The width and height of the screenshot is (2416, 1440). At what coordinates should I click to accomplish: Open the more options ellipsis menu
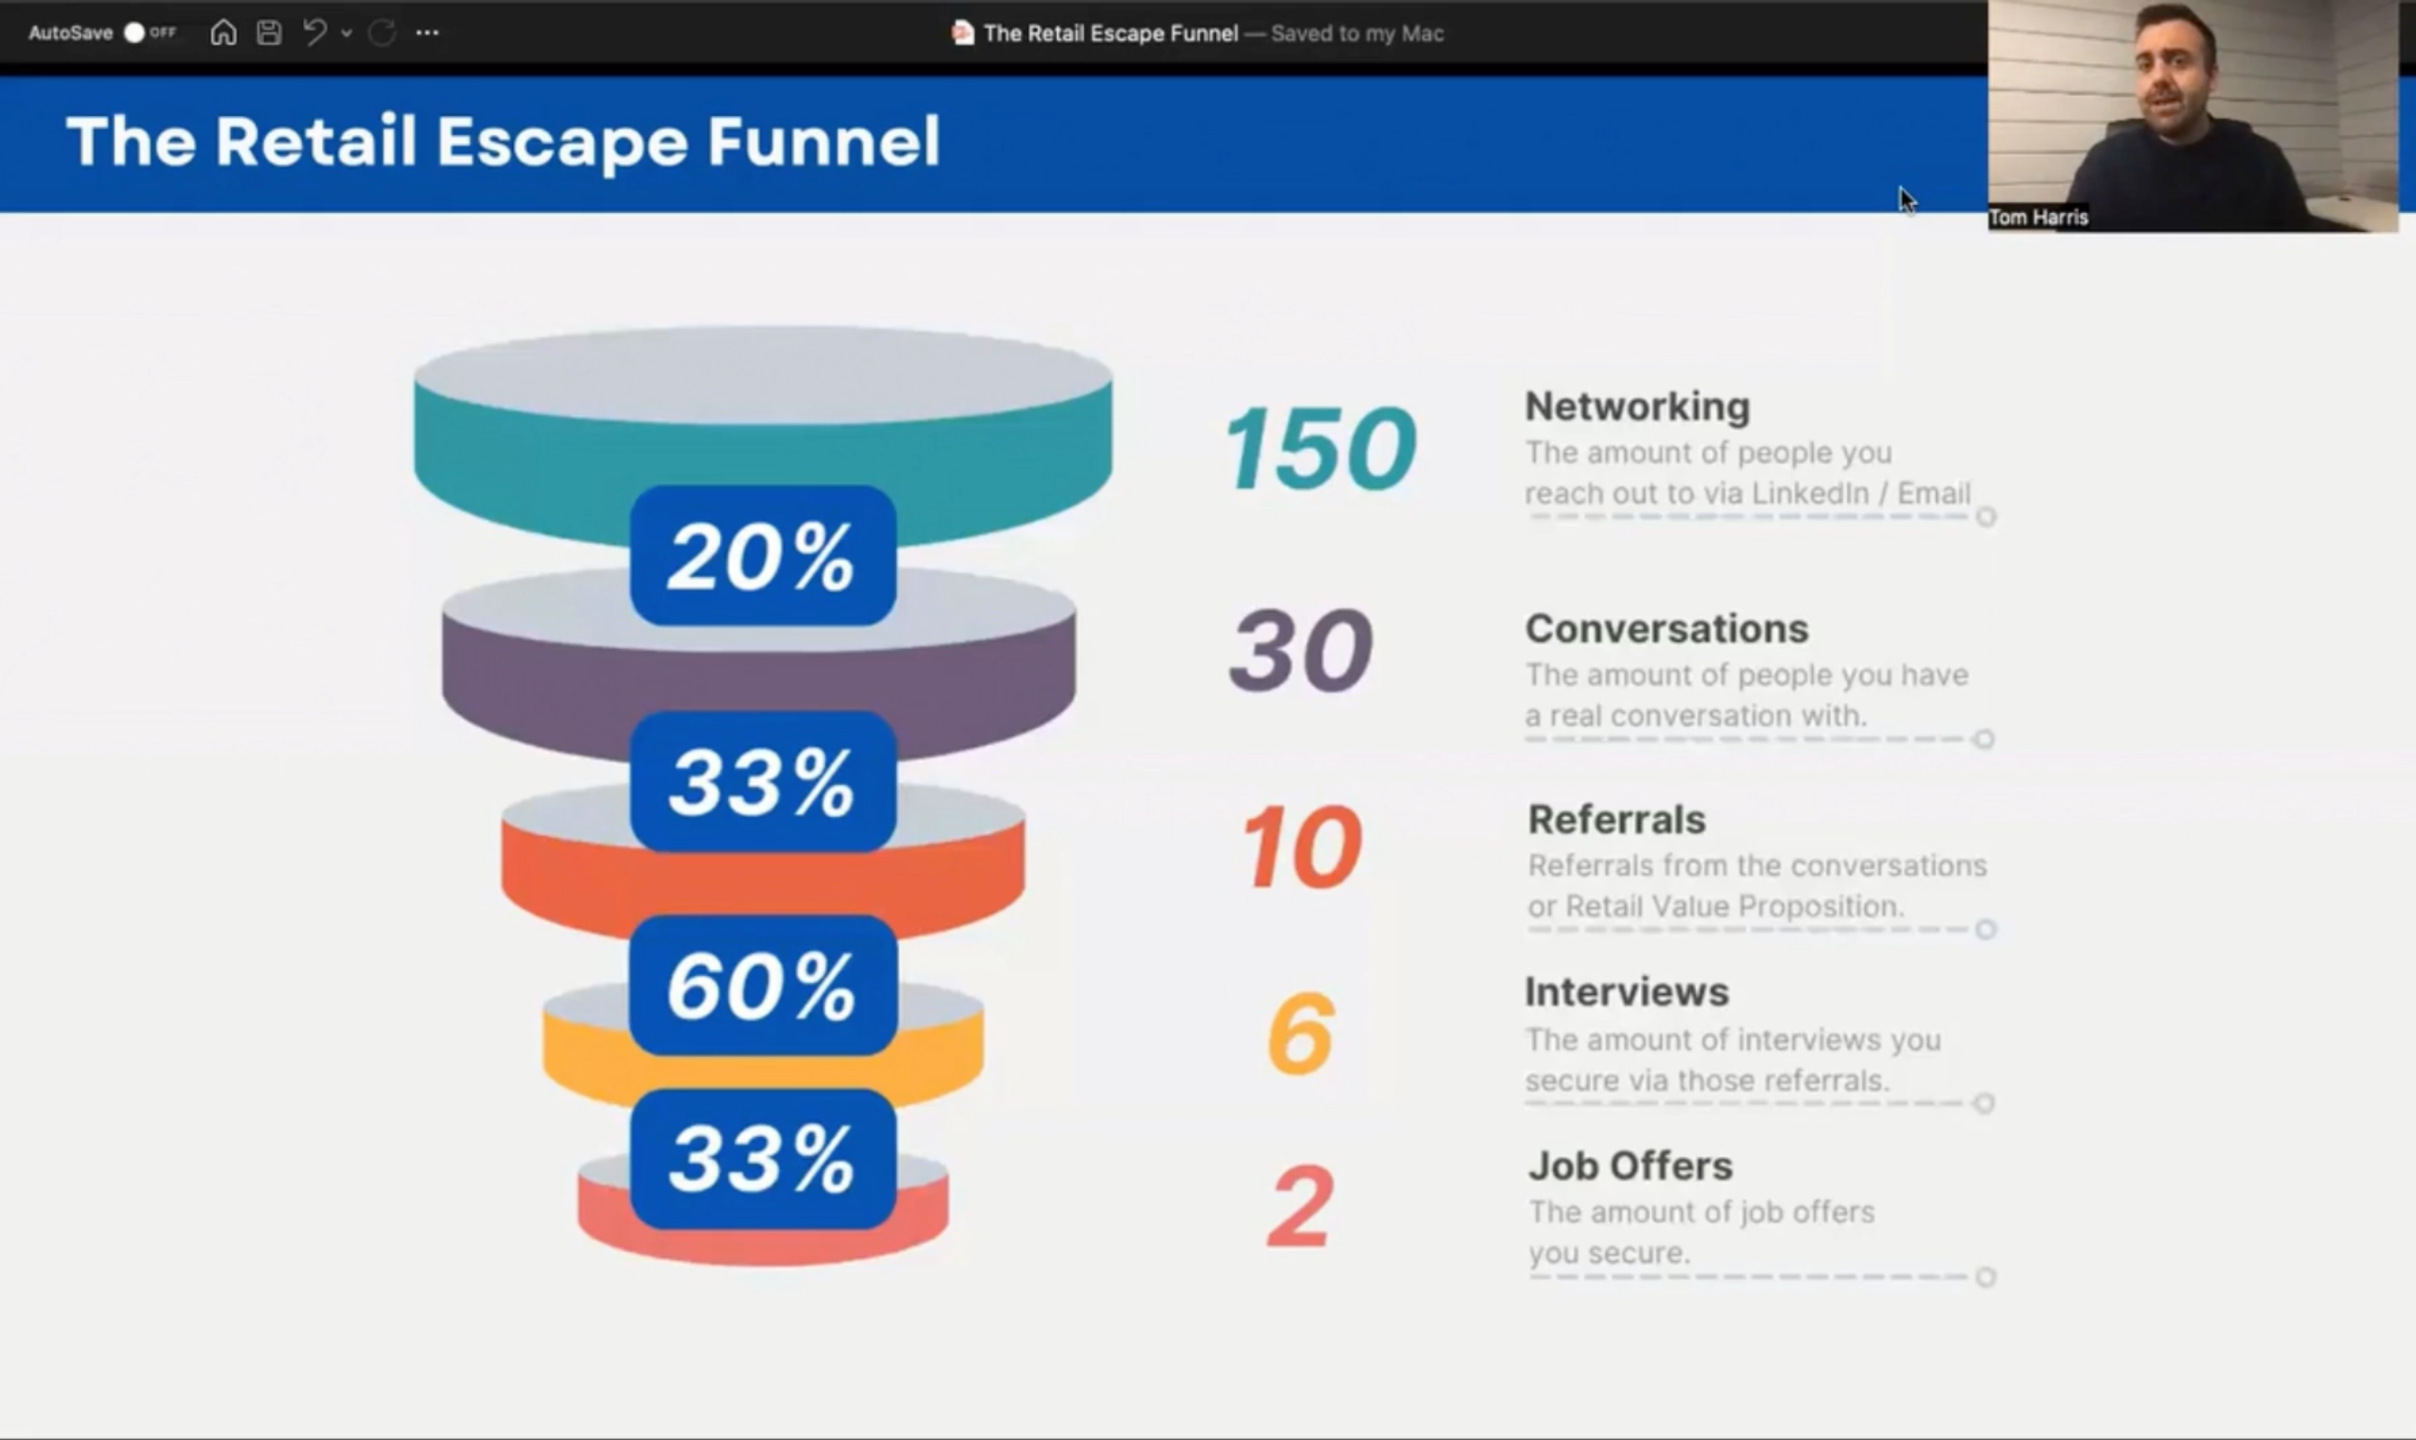(x=427, y=33)
